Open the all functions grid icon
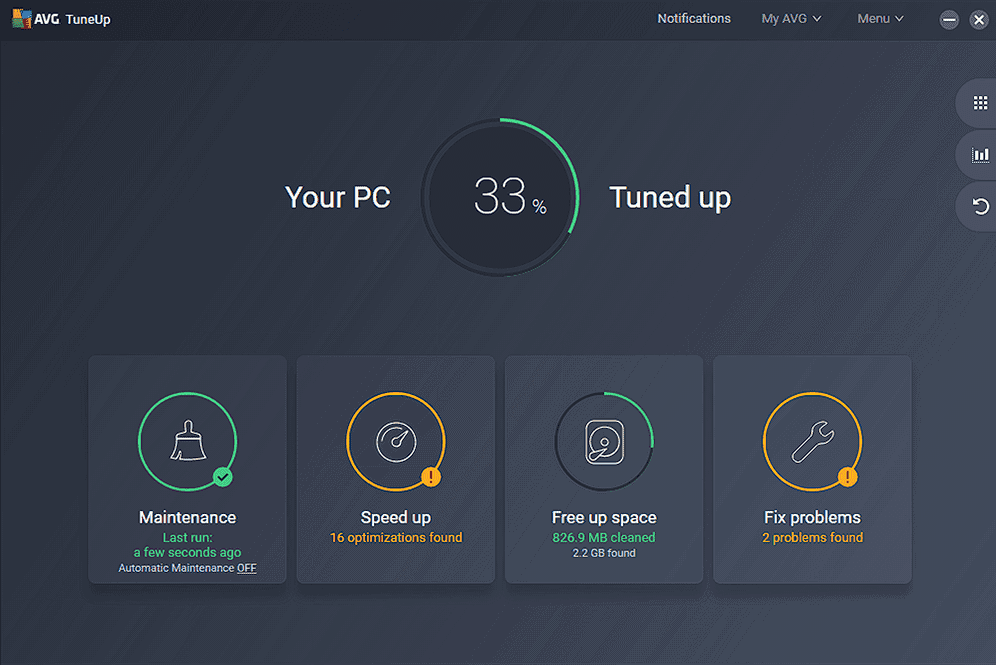 980,103
